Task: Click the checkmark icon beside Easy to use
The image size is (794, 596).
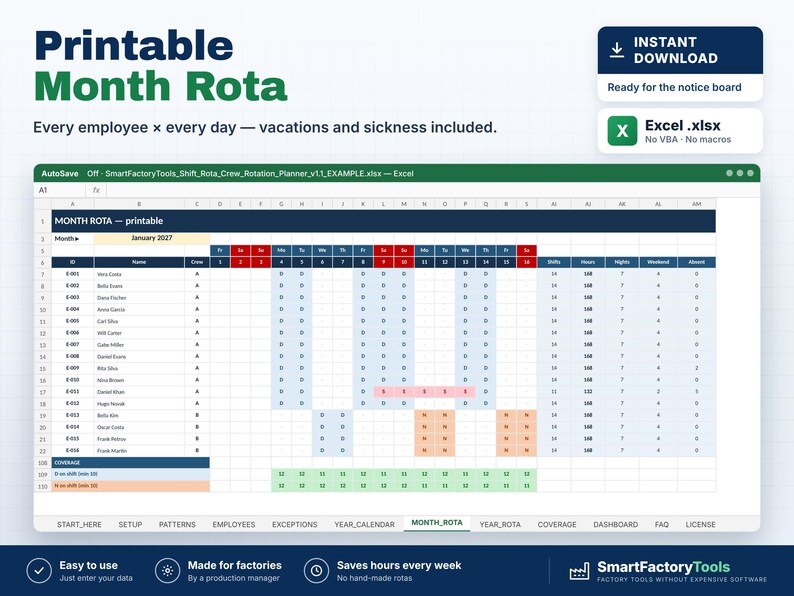Action: point(39,571)
